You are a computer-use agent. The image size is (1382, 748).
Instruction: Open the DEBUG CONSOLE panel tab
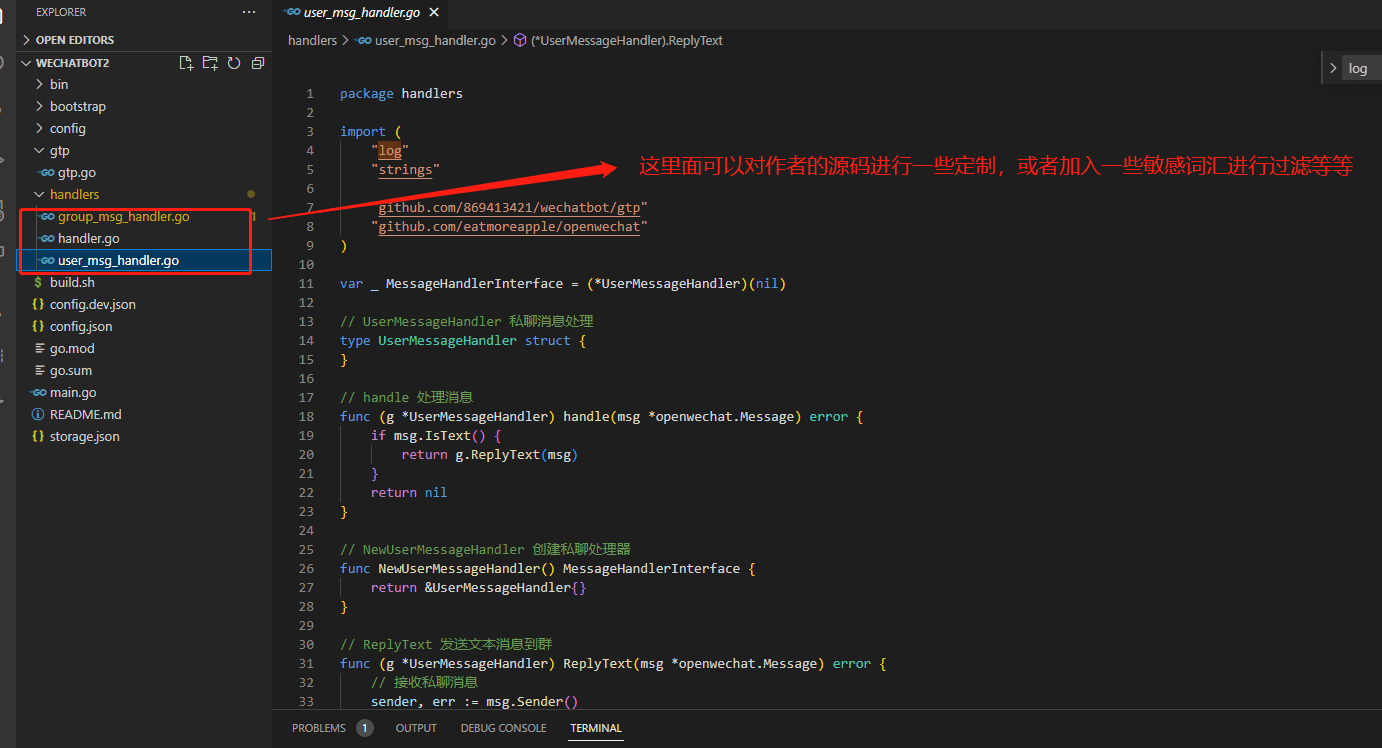[x=503, y=728]
